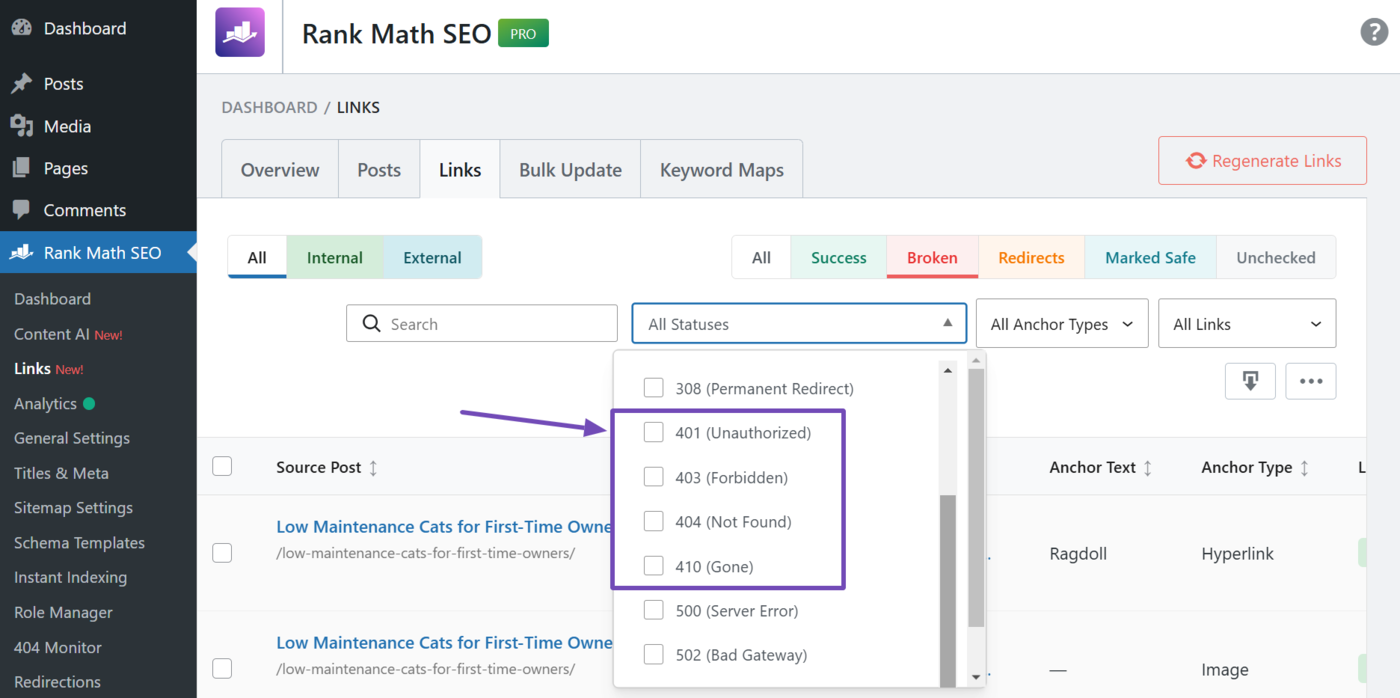
Task: Click the Comments bubble icon in the sidebar
Action: [x=22, y=210]
